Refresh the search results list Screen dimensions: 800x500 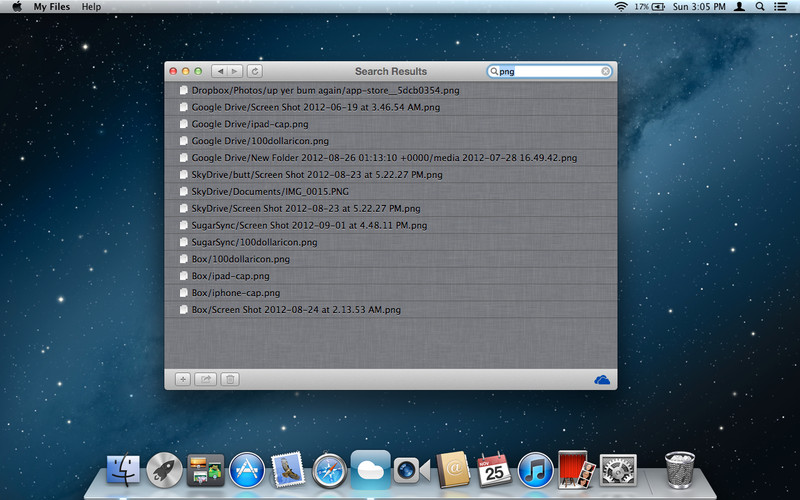(255, 71)
